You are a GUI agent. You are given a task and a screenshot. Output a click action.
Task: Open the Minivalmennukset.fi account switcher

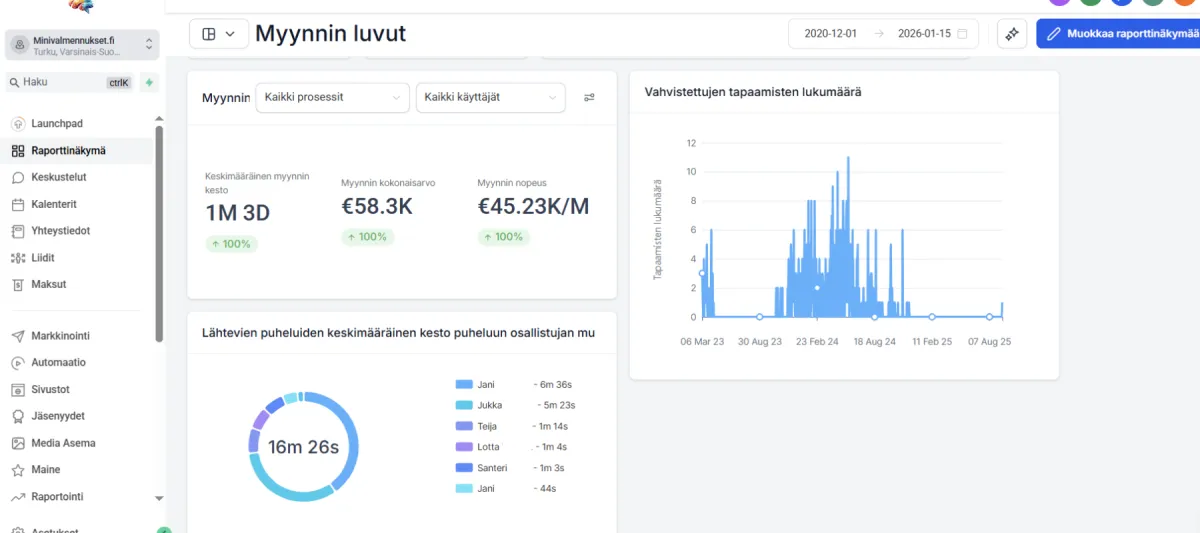(x=82, y=44)
